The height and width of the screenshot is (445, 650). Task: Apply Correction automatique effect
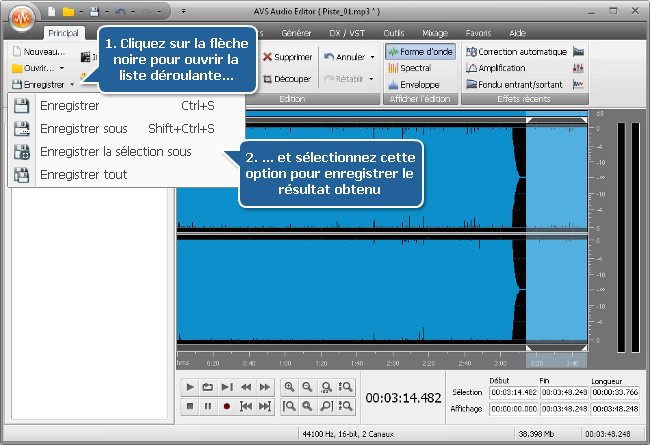click(x=517, y=52)
